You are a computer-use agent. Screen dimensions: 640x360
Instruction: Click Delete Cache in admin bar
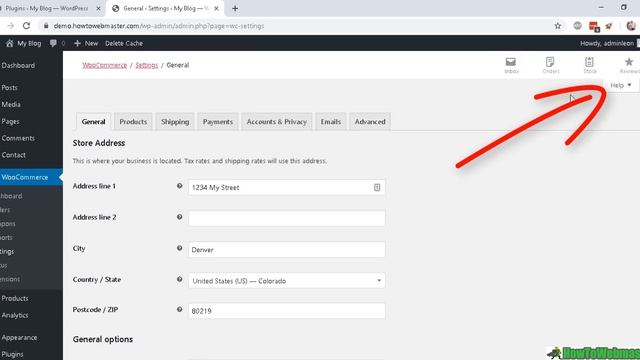pyautogui.click(x=124, y=43)
